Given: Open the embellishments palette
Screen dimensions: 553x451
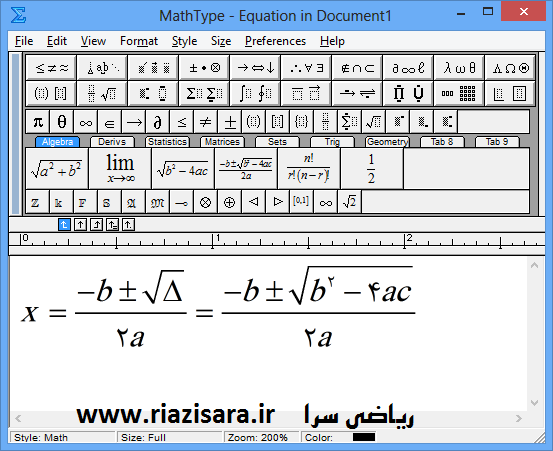Looking at the screenshot, I should 153,67.
